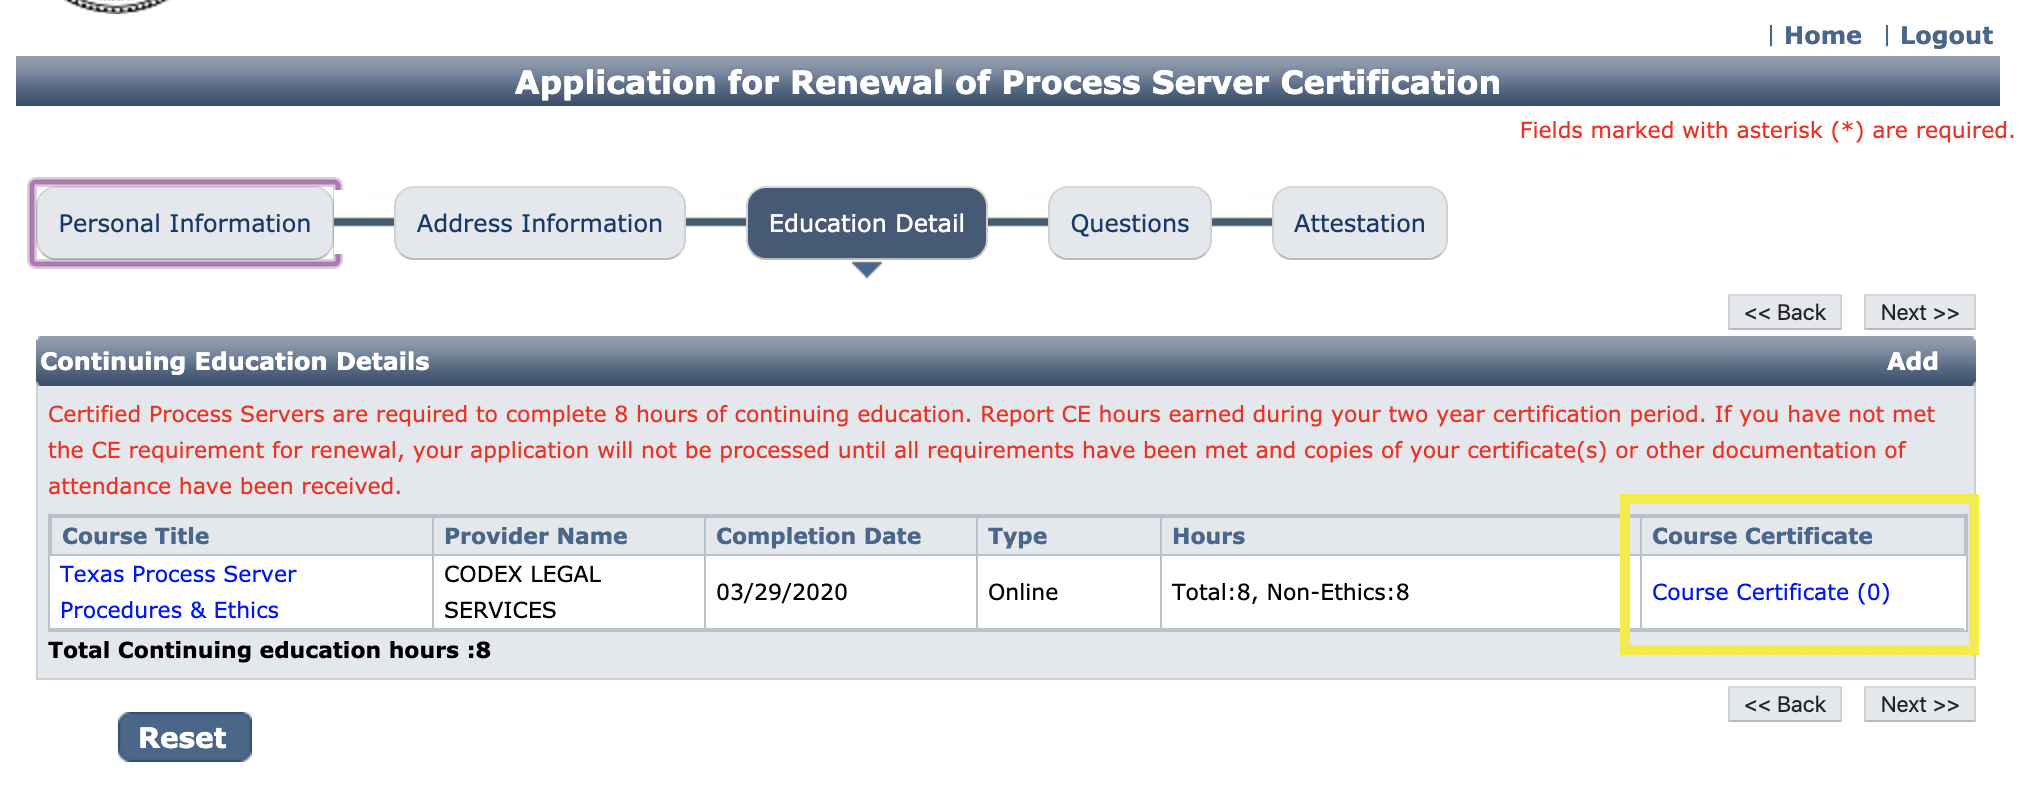The image size is (2018, 786).
Task: Click top << Back button
Action: [x=1785, y=312]
